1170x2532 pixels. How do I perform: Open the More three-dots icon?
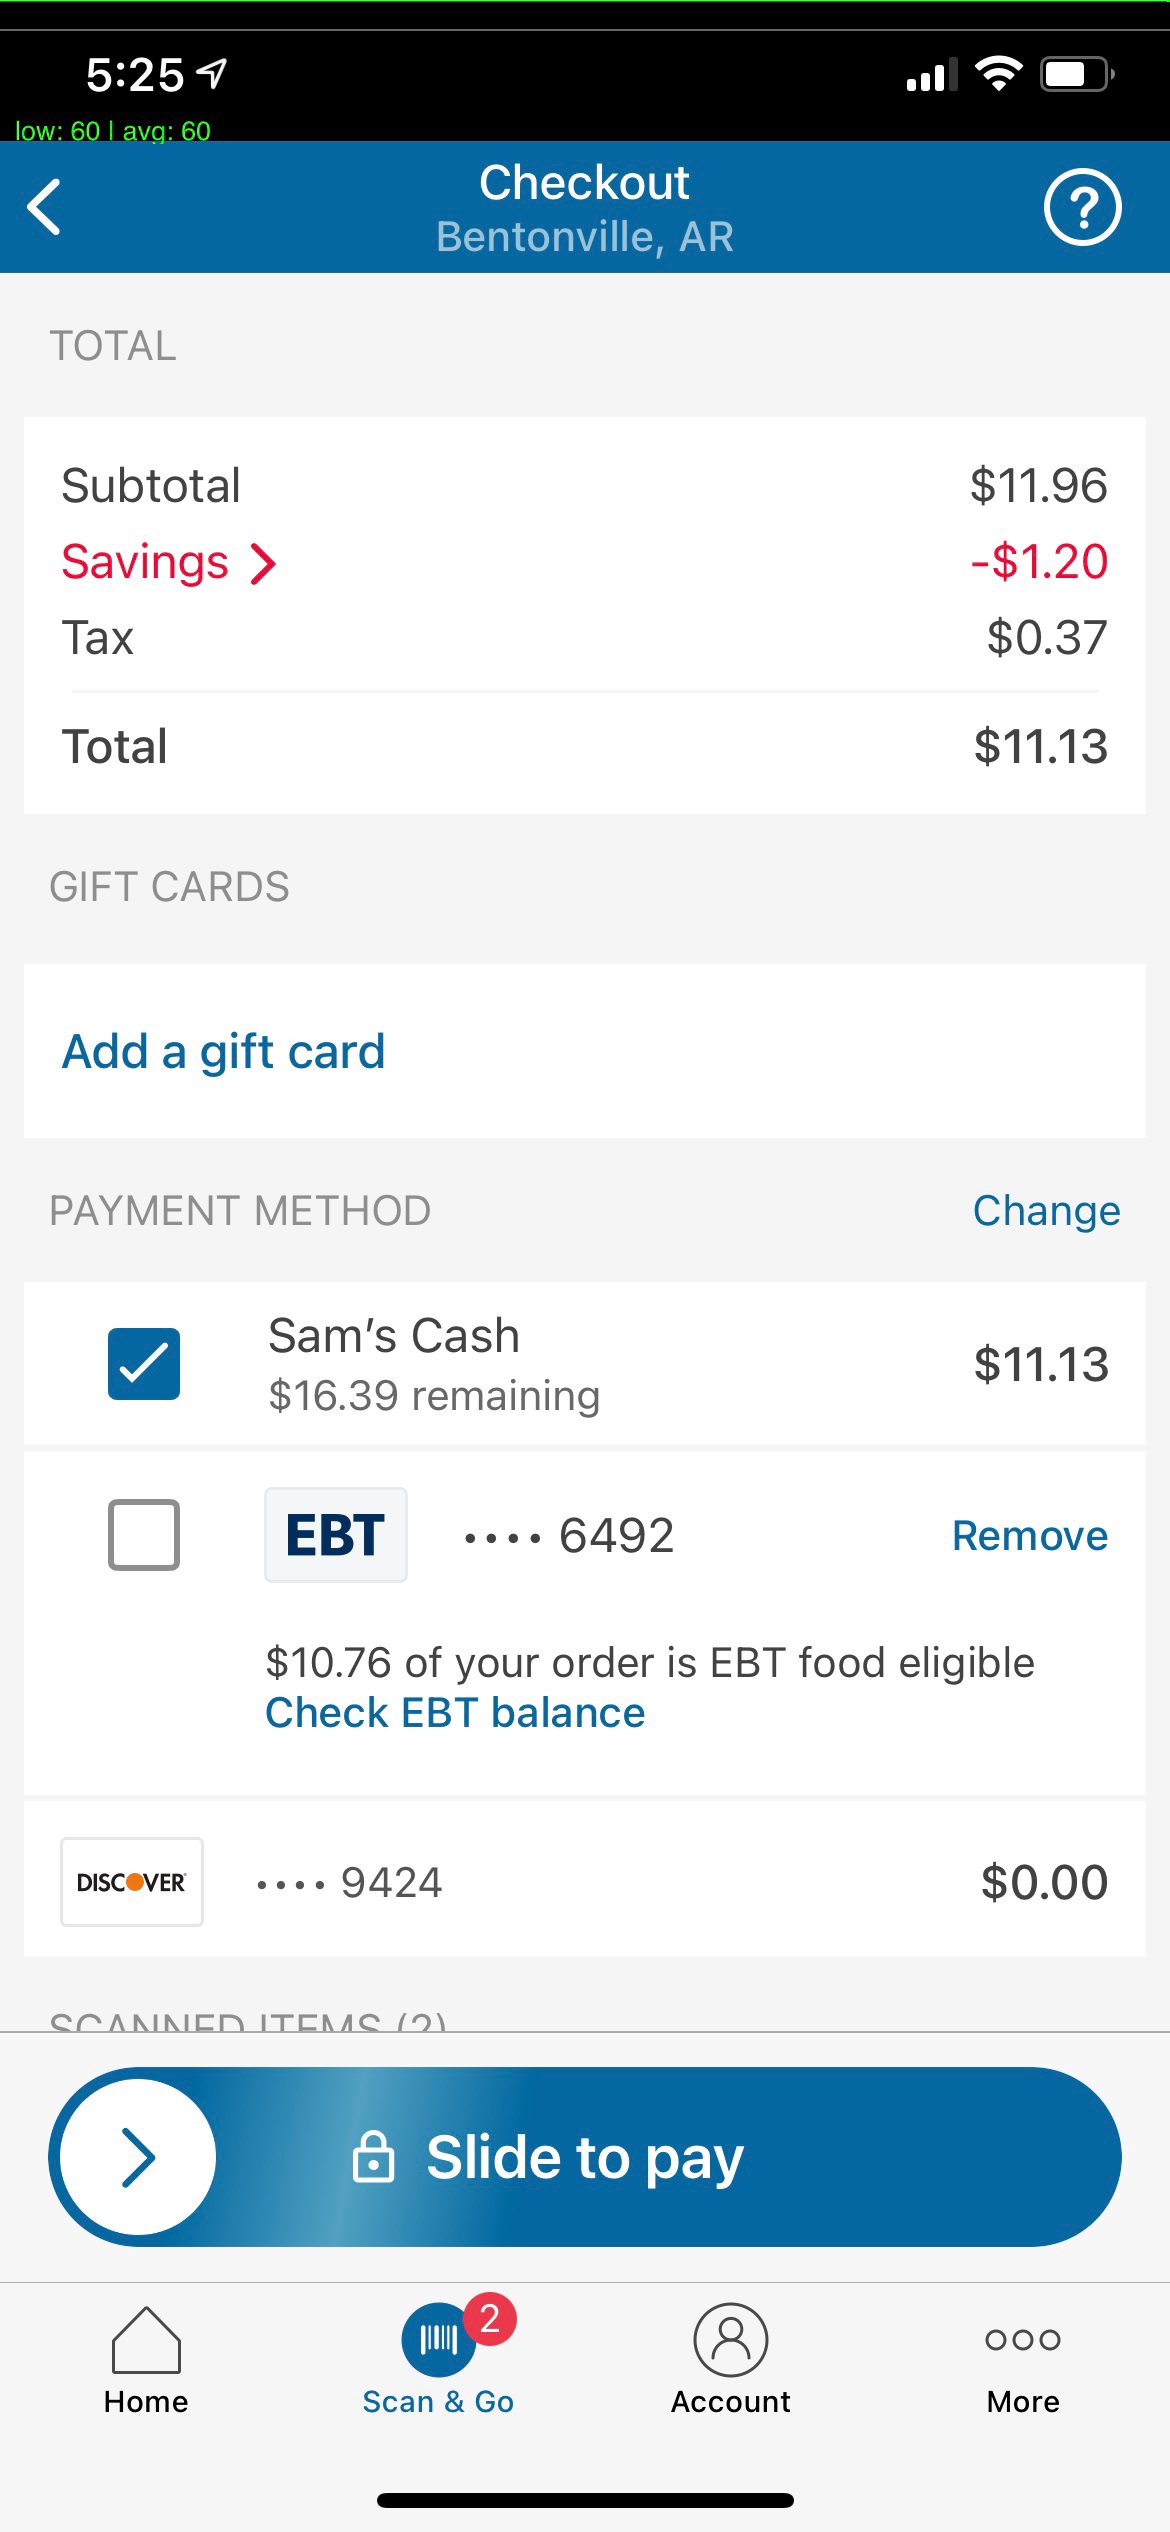click(1022, 2340)
